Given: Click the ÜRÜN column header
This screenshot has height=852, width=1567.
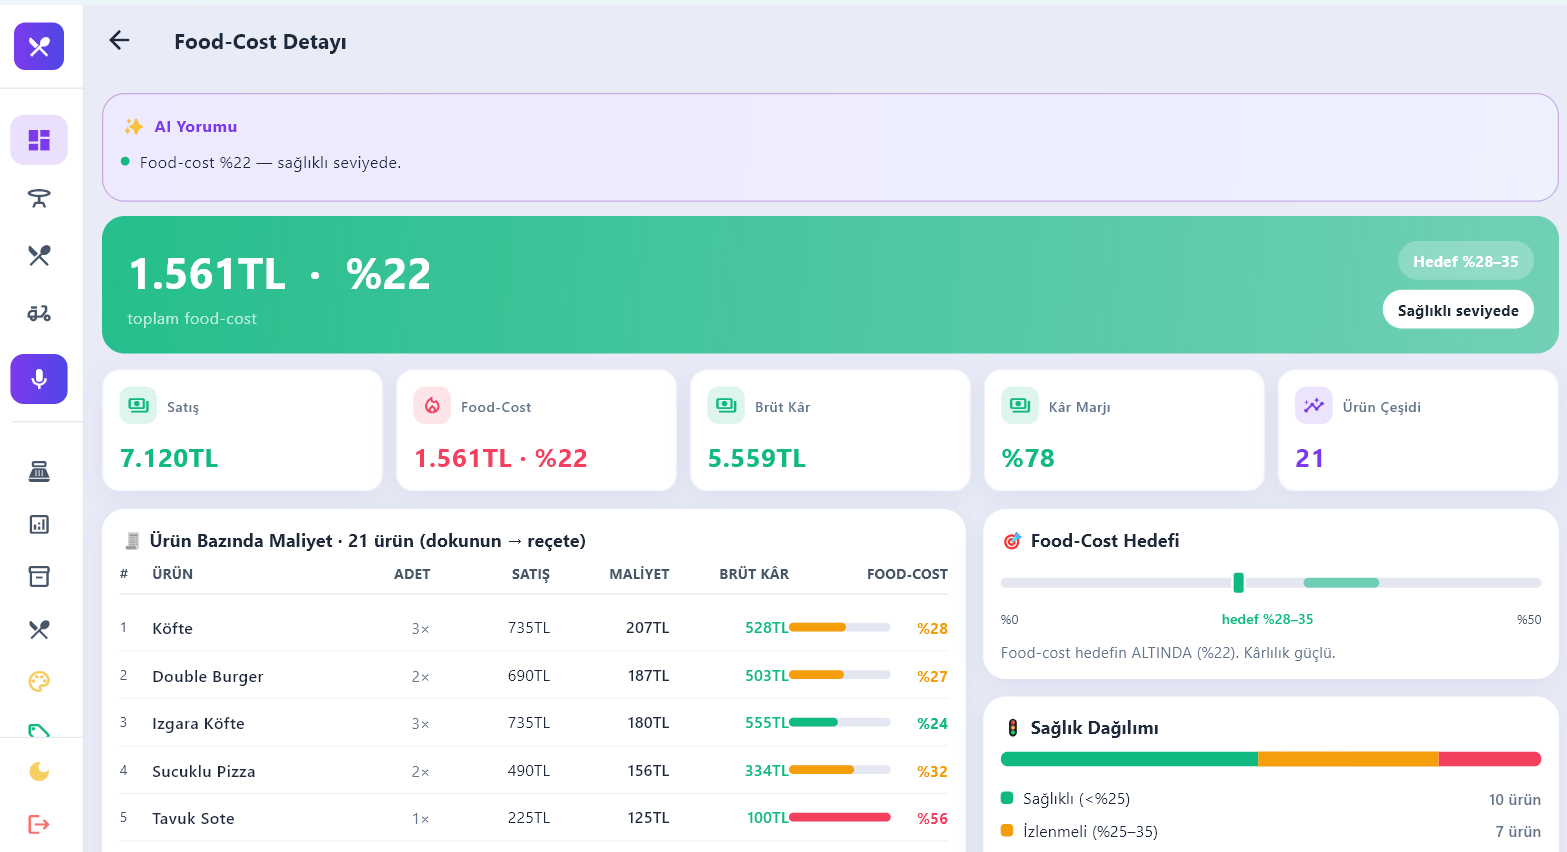Looking at the screenshot, I should click(172, 574).
